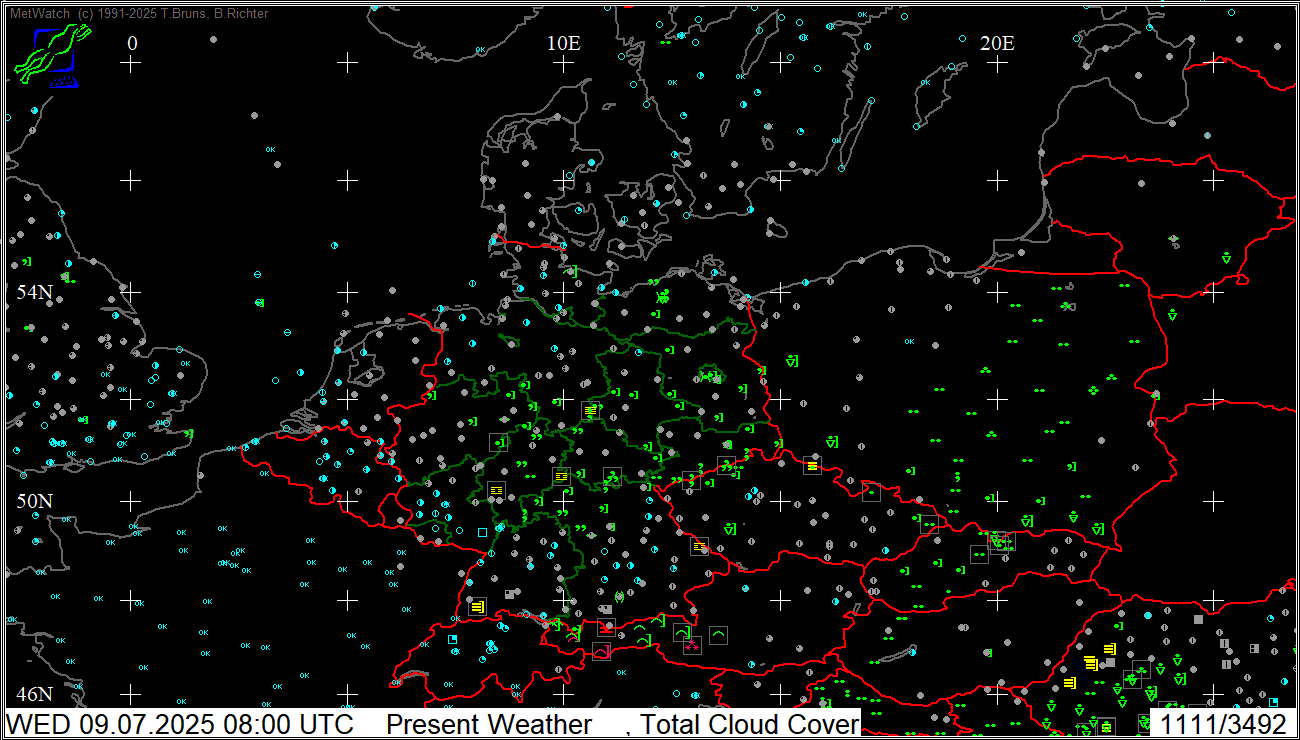The image size is (1300, 740).
Task: Select boxed yellow fog symbol in central Germany
Action: point(561,476)
